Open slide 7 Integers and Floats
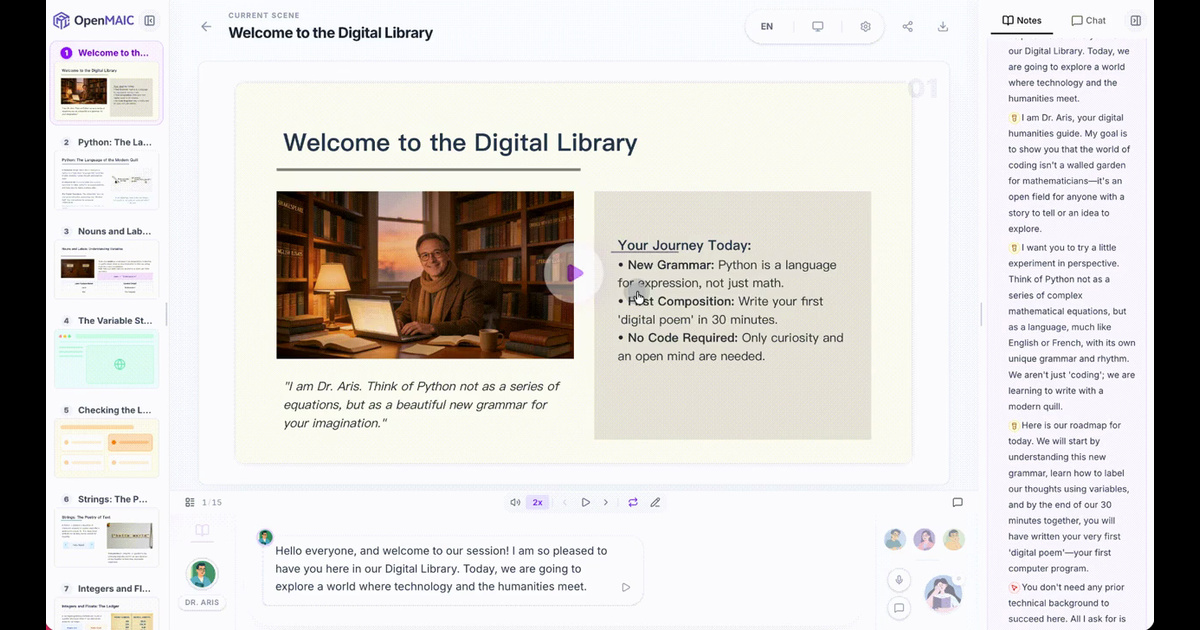The width and height of the screenshot is (1200, 630). pyautogui.click(x=106, y=604)
